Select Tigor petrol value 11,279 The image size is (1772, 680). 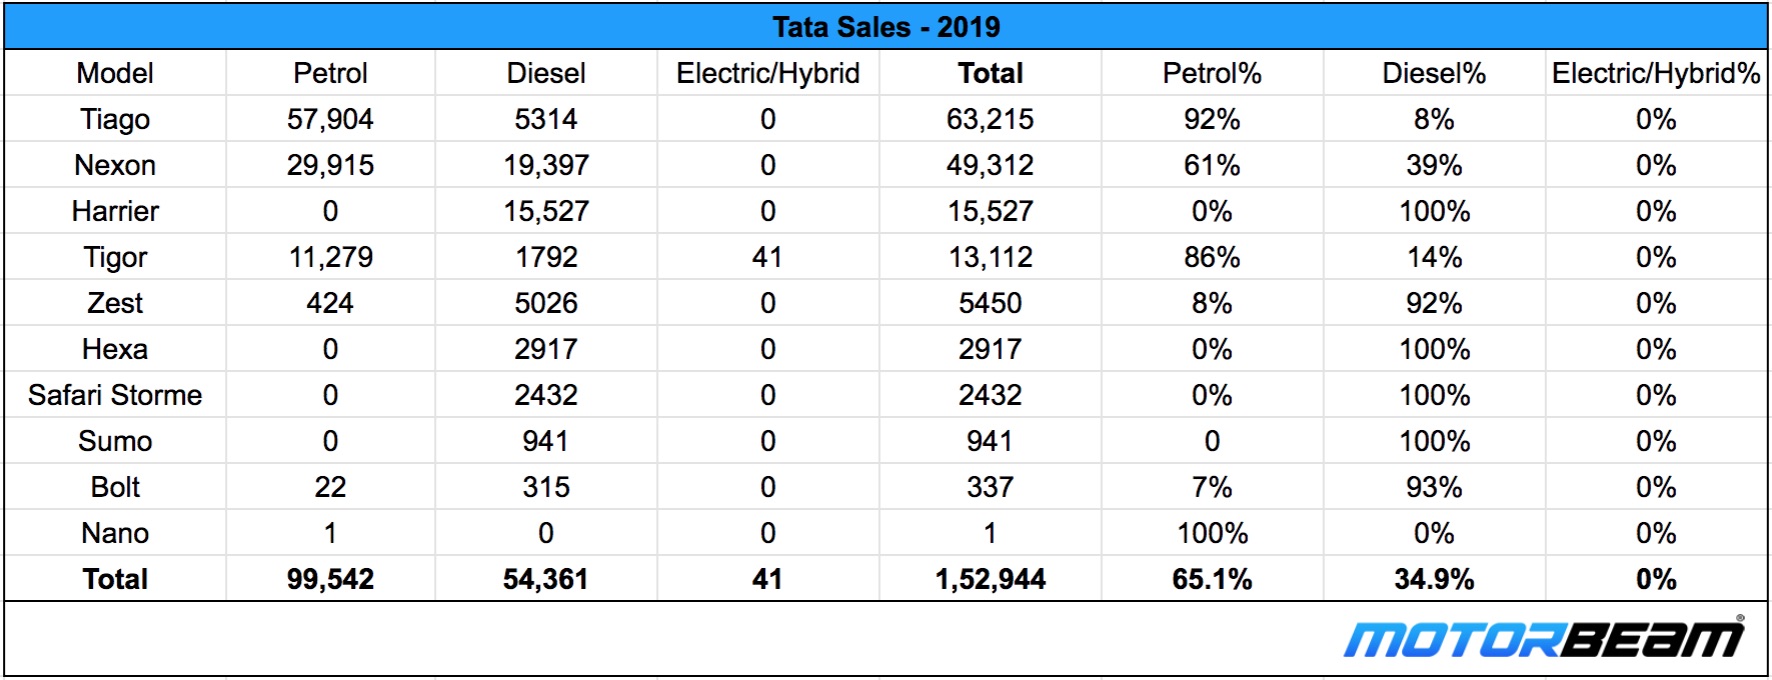pos(330,257)
